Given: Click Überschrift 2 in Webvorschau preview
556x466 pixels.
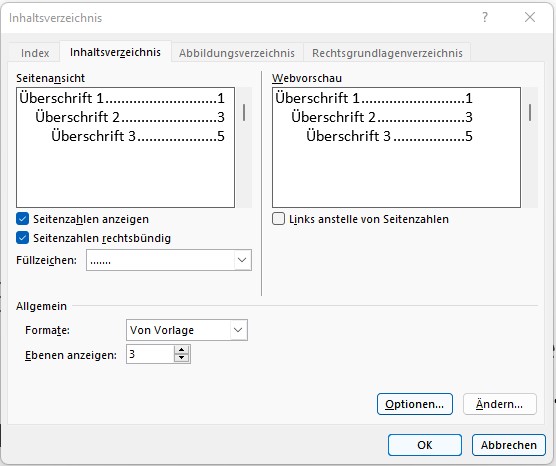Looking at the screenshot, I should (382, 117).
